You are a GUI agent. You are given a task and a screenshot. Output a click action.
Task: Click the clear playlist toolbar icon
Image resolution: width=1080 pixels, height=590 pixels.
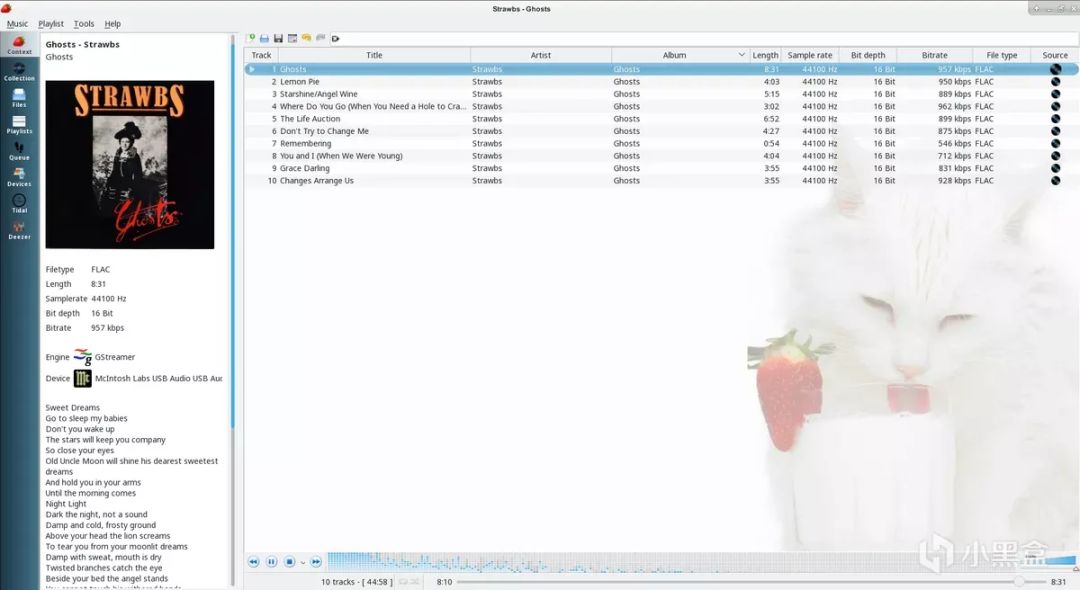(x=292, y=39)
